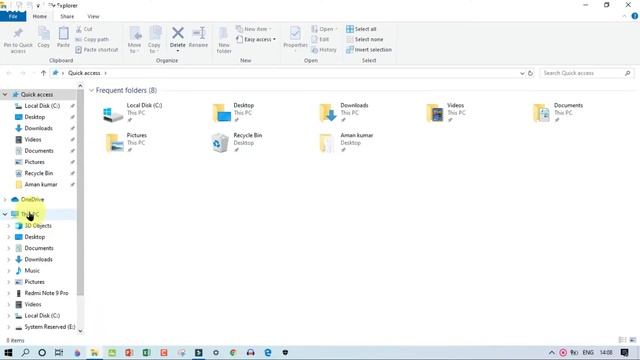640x360 pixels.
Task: Open the Copy to dropdown
Action: click(154, 40)
